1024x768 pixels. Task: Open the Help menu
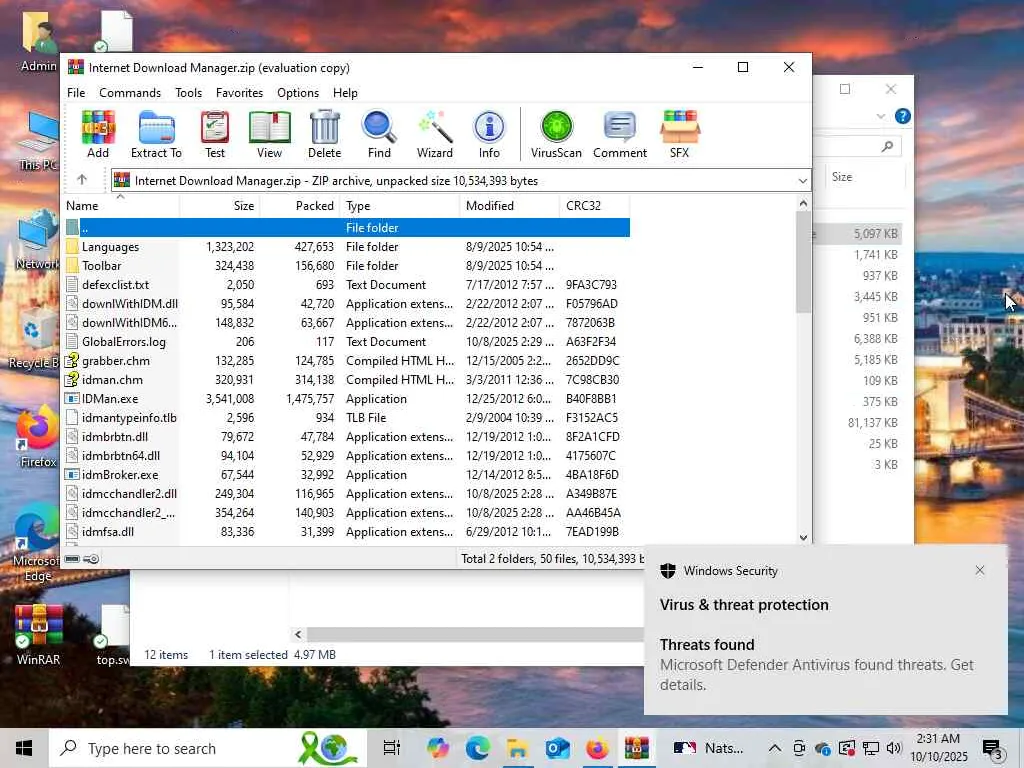pos(345,93)
